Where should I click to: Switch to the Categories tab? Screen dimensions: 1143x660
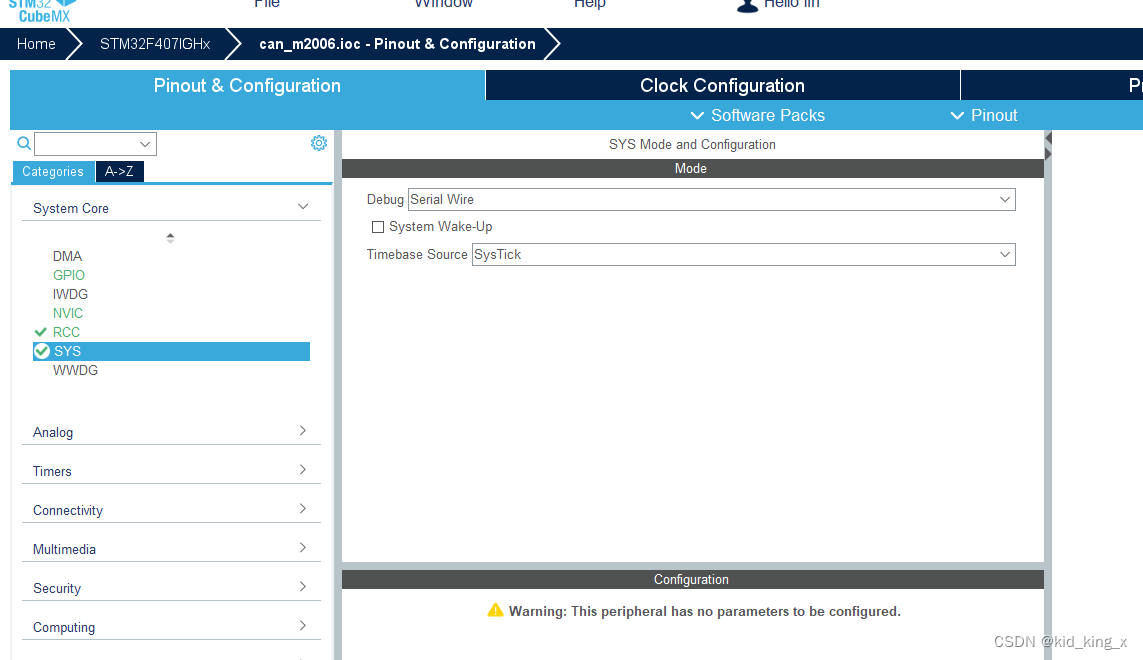pyautogui.click(x=53, y=171)
